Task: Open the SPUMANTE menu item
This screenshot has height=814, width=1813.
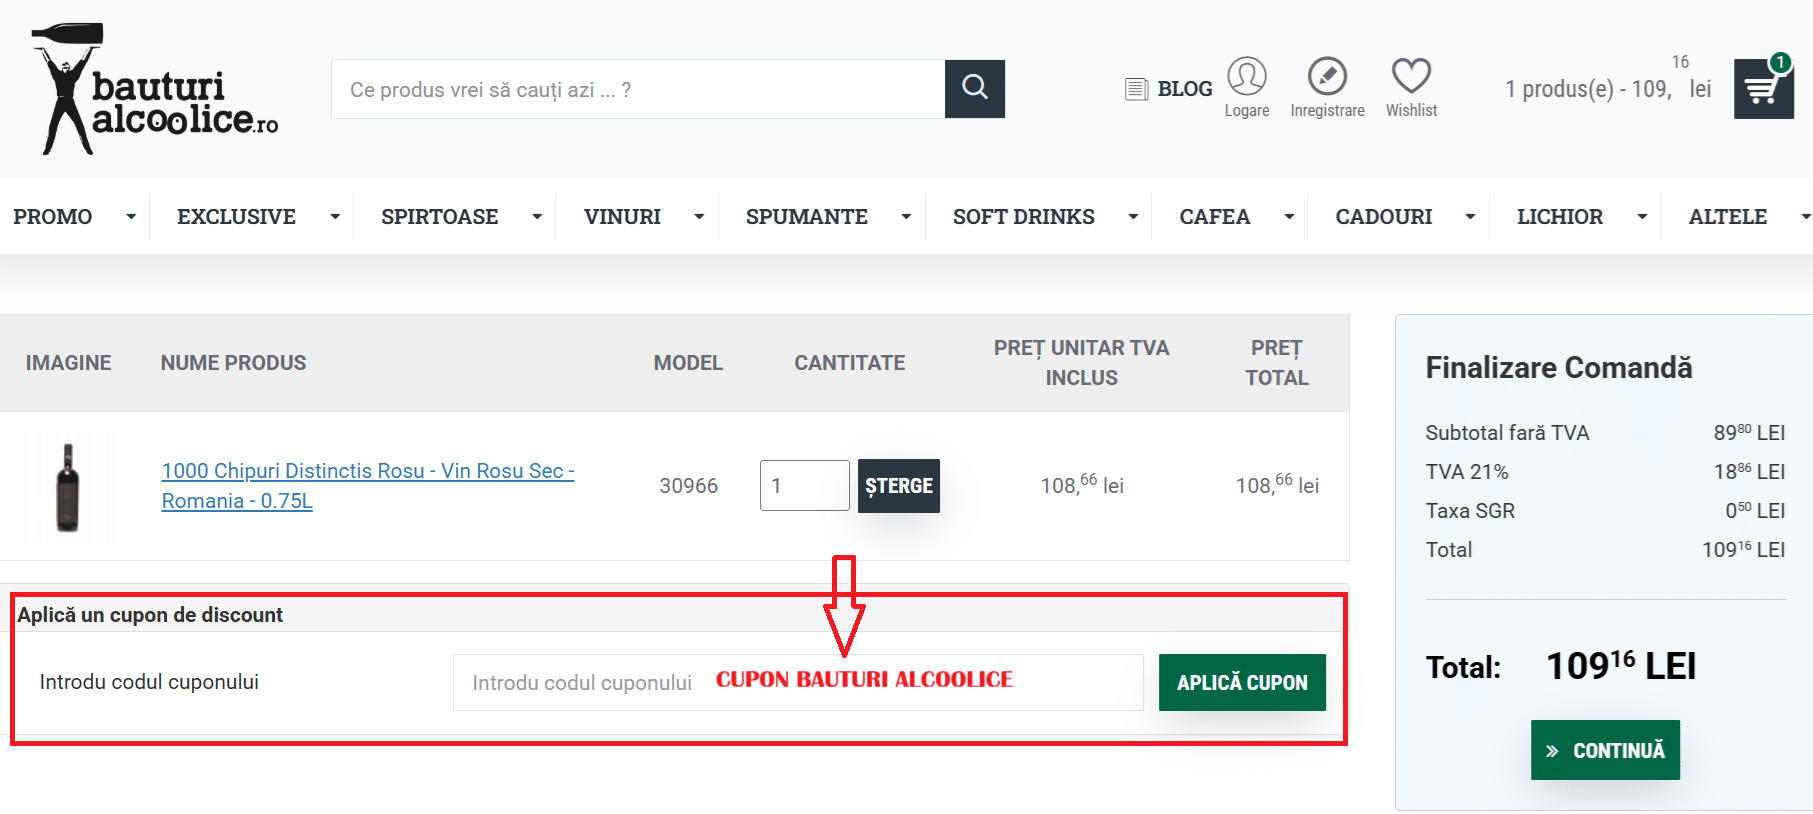Action: (x=806, y=217)
